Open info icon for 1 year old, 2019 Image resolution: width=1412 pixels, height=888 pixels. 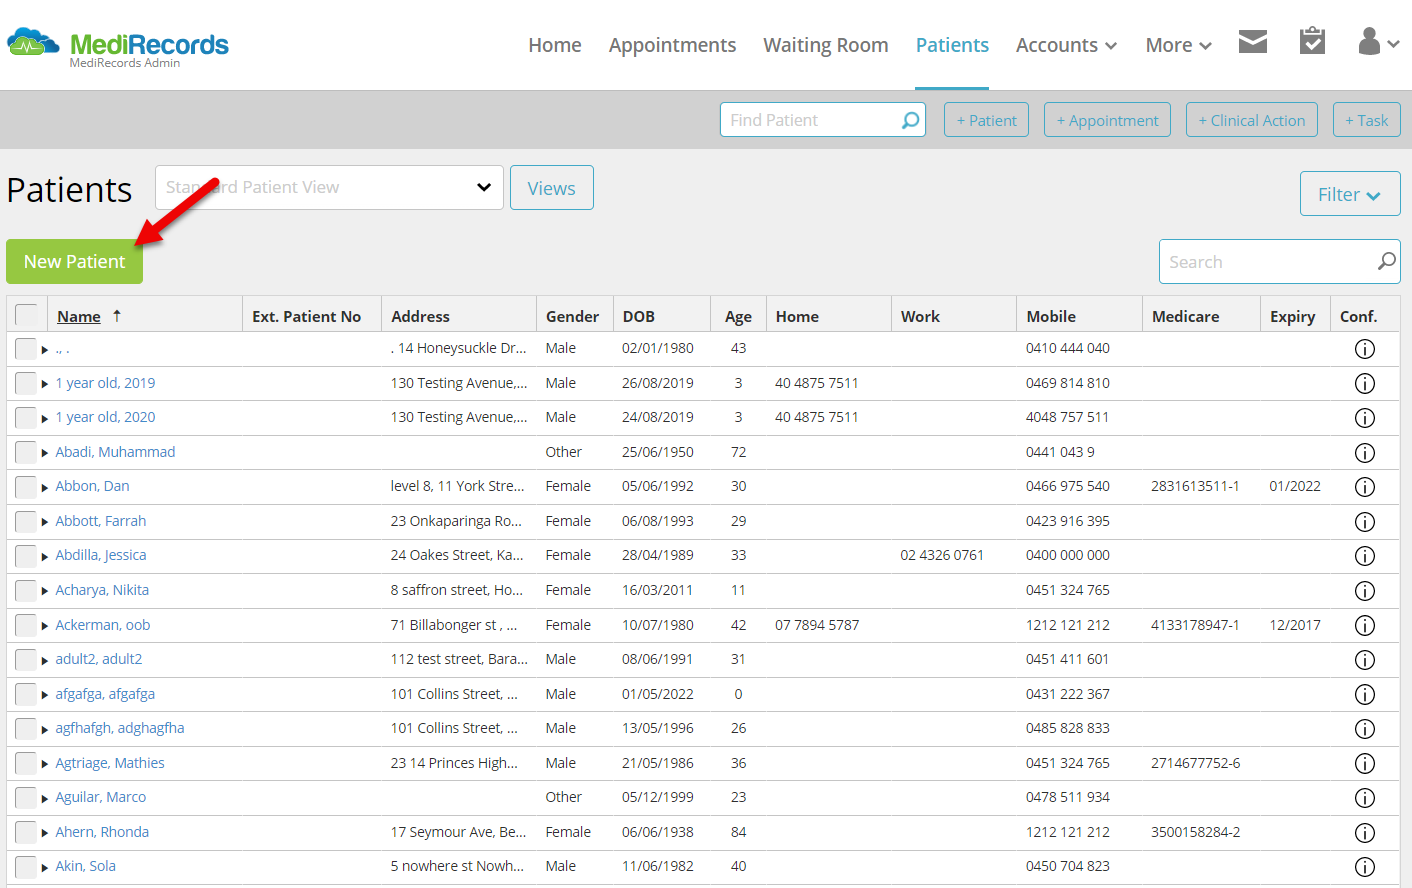(1364, 383)
